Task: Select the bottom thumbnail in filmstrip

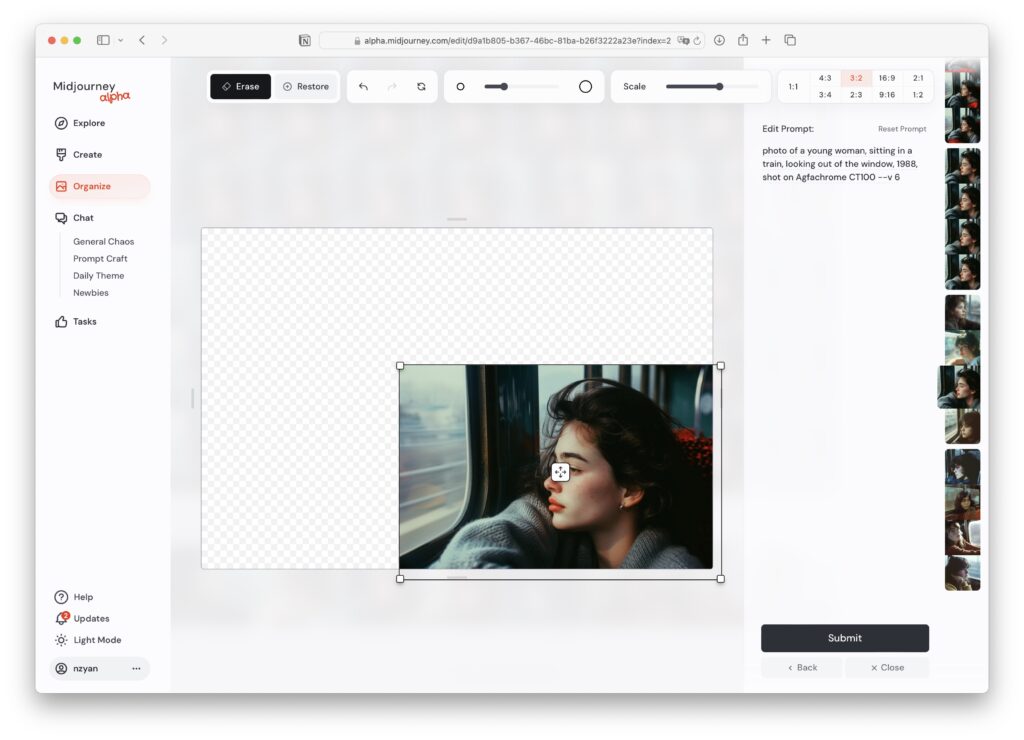Action: pos(963,573)
